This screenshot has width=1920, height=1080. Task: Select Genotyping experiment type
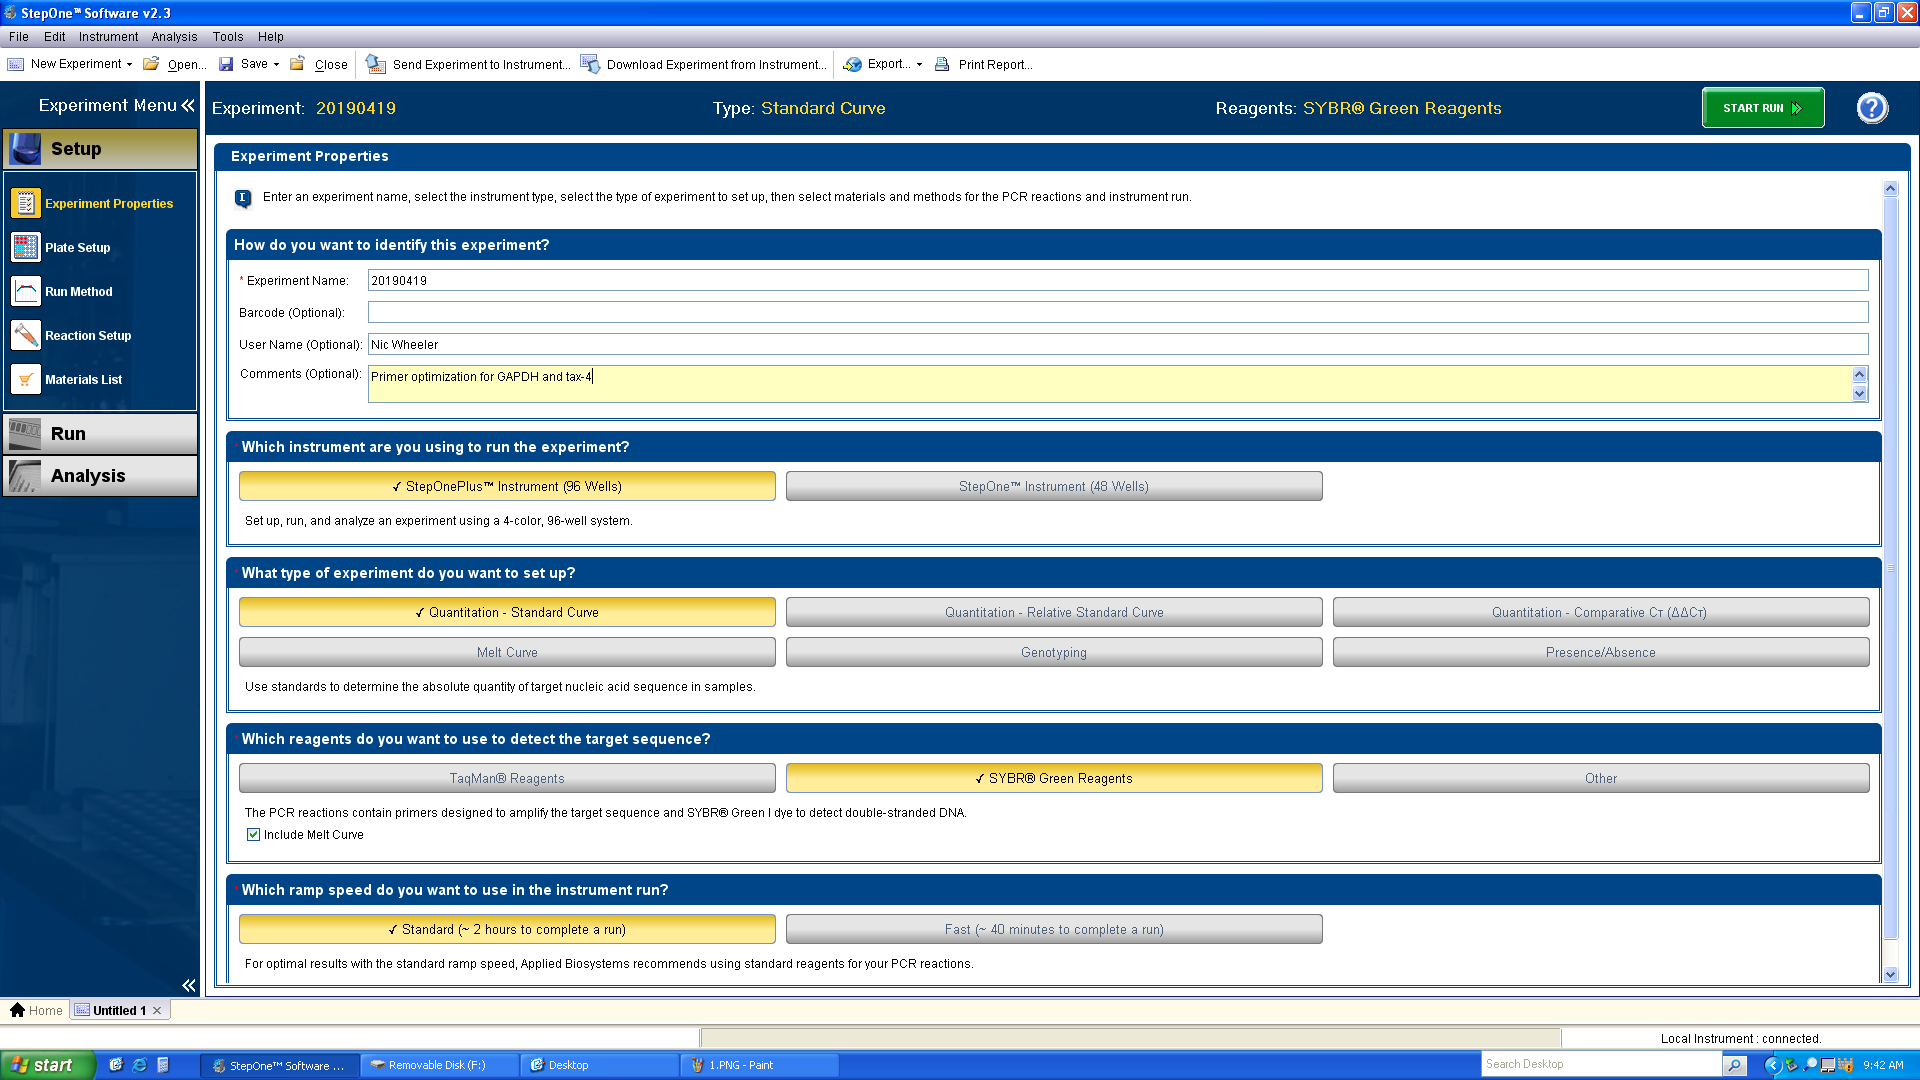1054,652
